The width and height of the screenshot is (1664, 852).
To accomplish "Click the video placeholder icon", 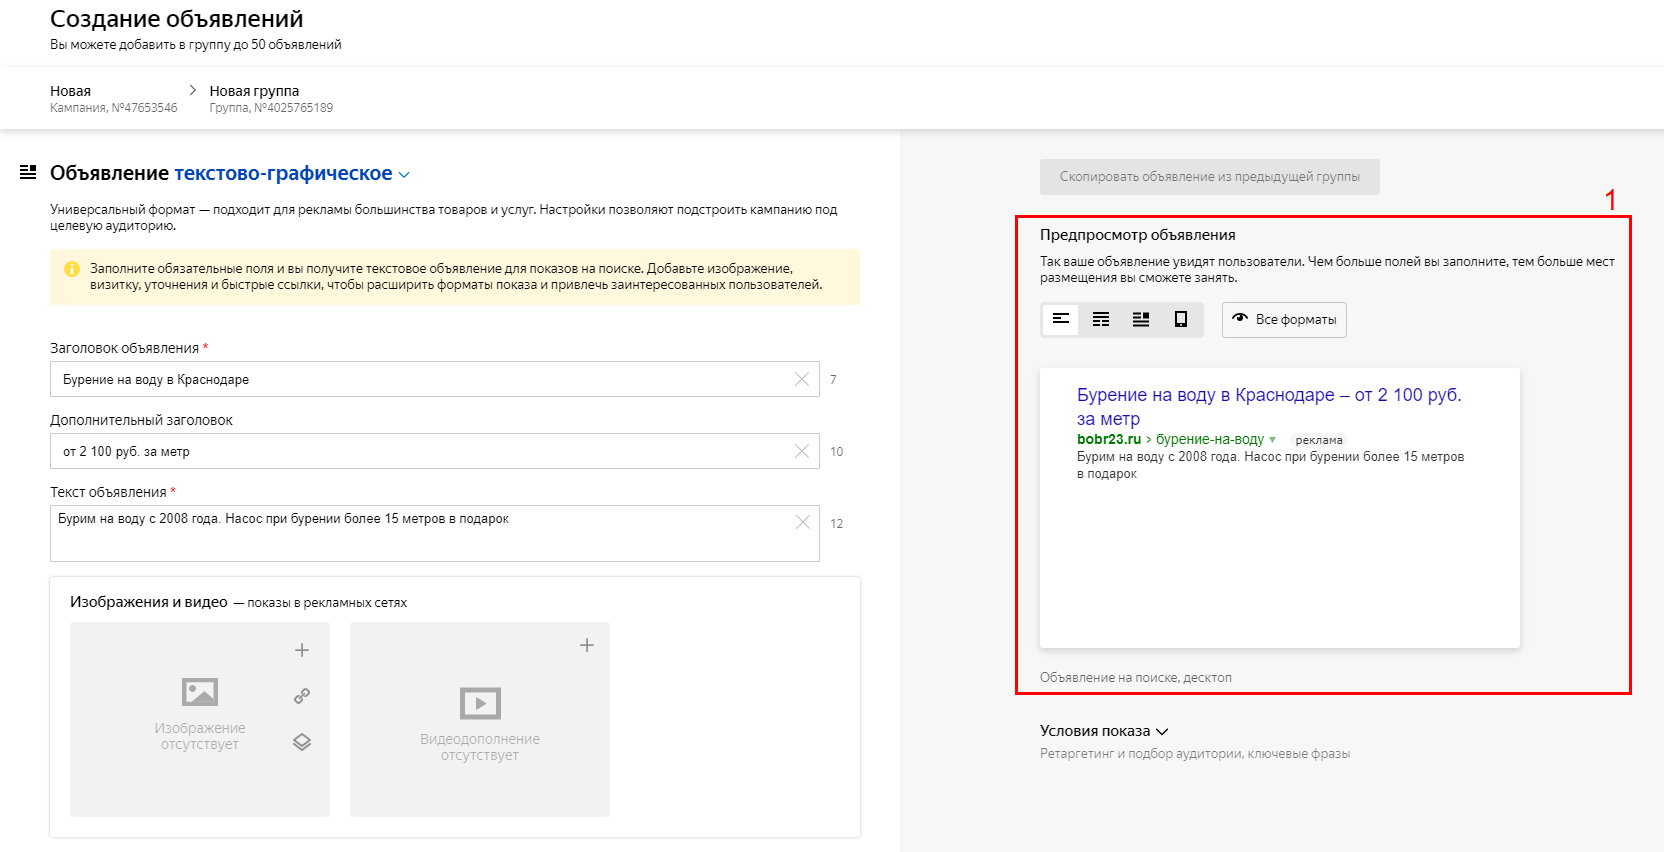I will point(480,703).
